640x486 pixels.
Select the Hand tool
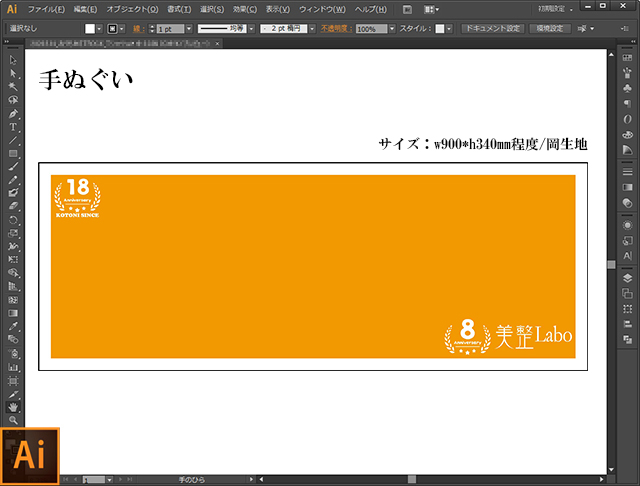13,407
